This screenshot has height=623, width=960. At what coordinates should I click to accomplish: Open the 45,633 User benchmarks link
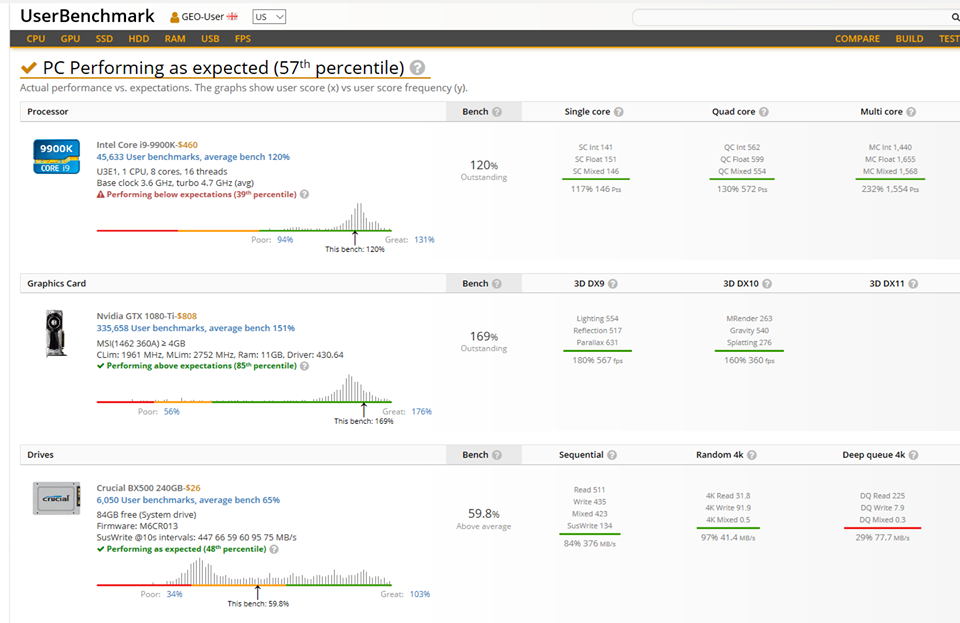click(x=193, y=157)
